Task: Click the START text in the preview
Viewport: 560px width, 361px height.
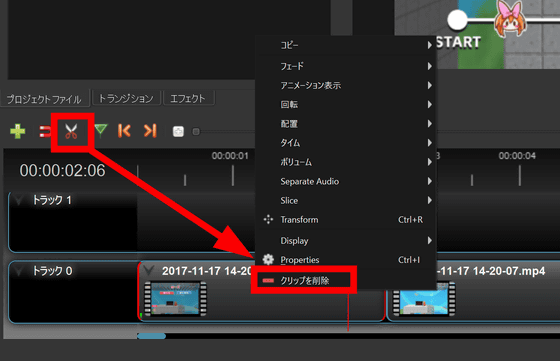Action: tap(459, 42)
